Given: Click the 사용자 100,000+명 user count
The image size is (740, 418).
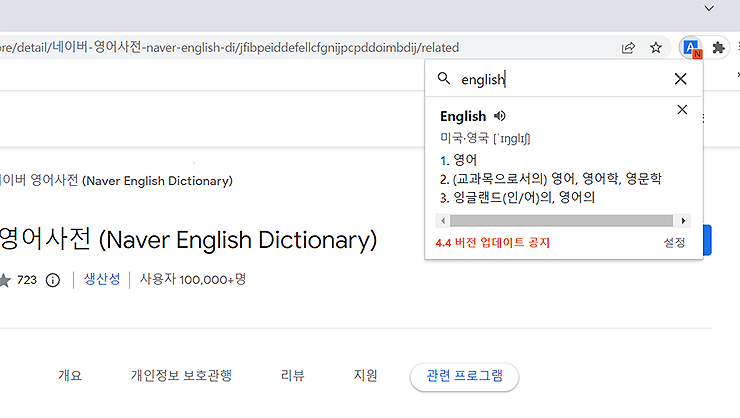Looking at the screenshot, I should click(x=193, y=279).
